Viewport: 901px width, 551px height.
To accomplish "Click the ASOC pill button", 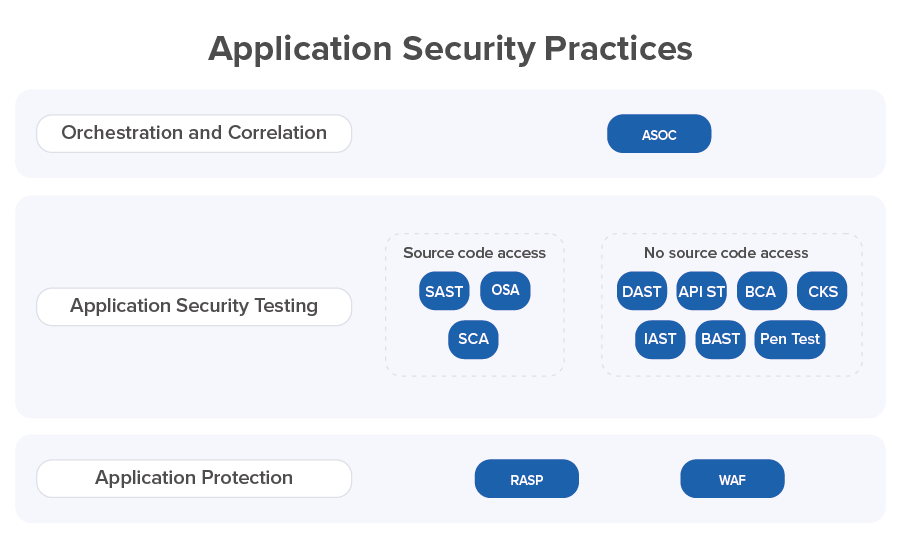I will [659, 134].
